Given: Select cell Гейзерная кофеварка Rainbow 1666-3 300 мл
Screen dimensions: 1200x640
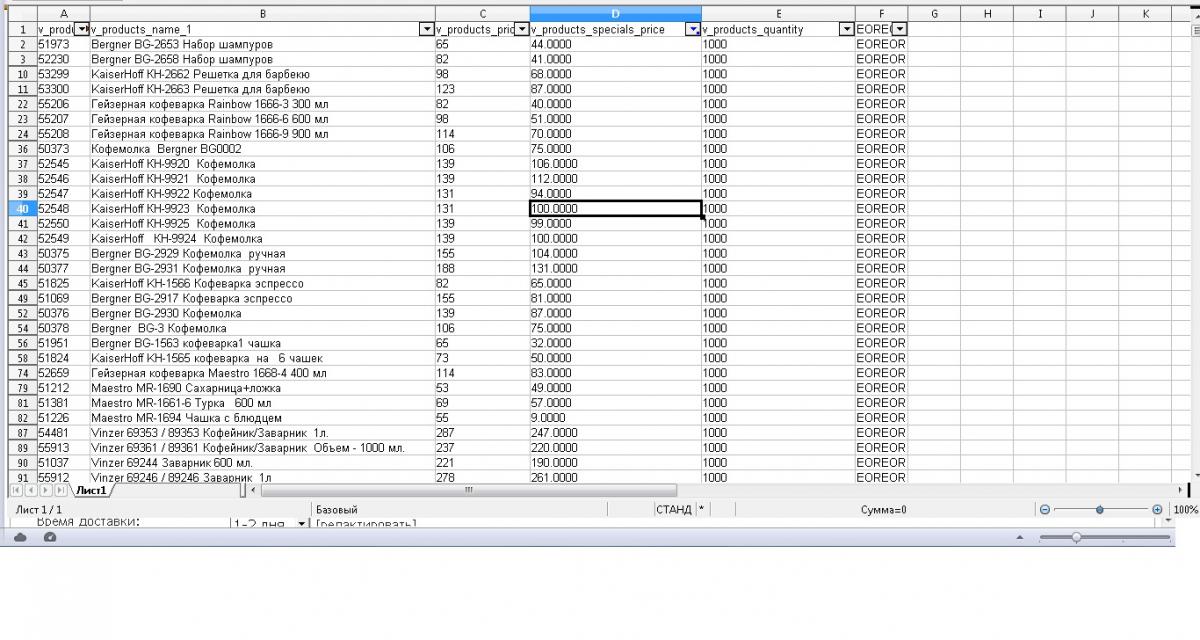Looking at the screenshot, I should pos(262,104).
